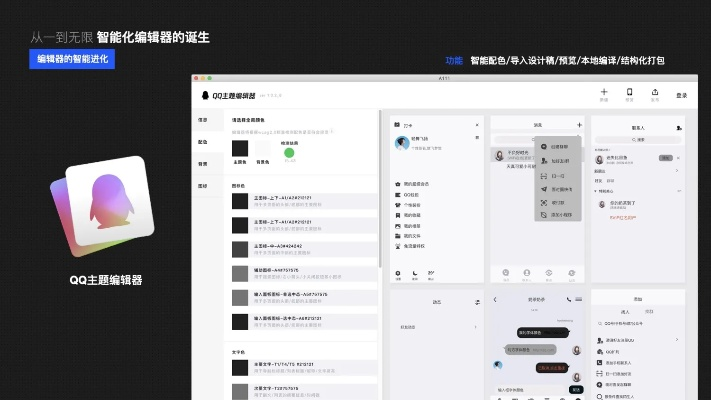Click the black 主颜色 main color swatch

[240, 149]
